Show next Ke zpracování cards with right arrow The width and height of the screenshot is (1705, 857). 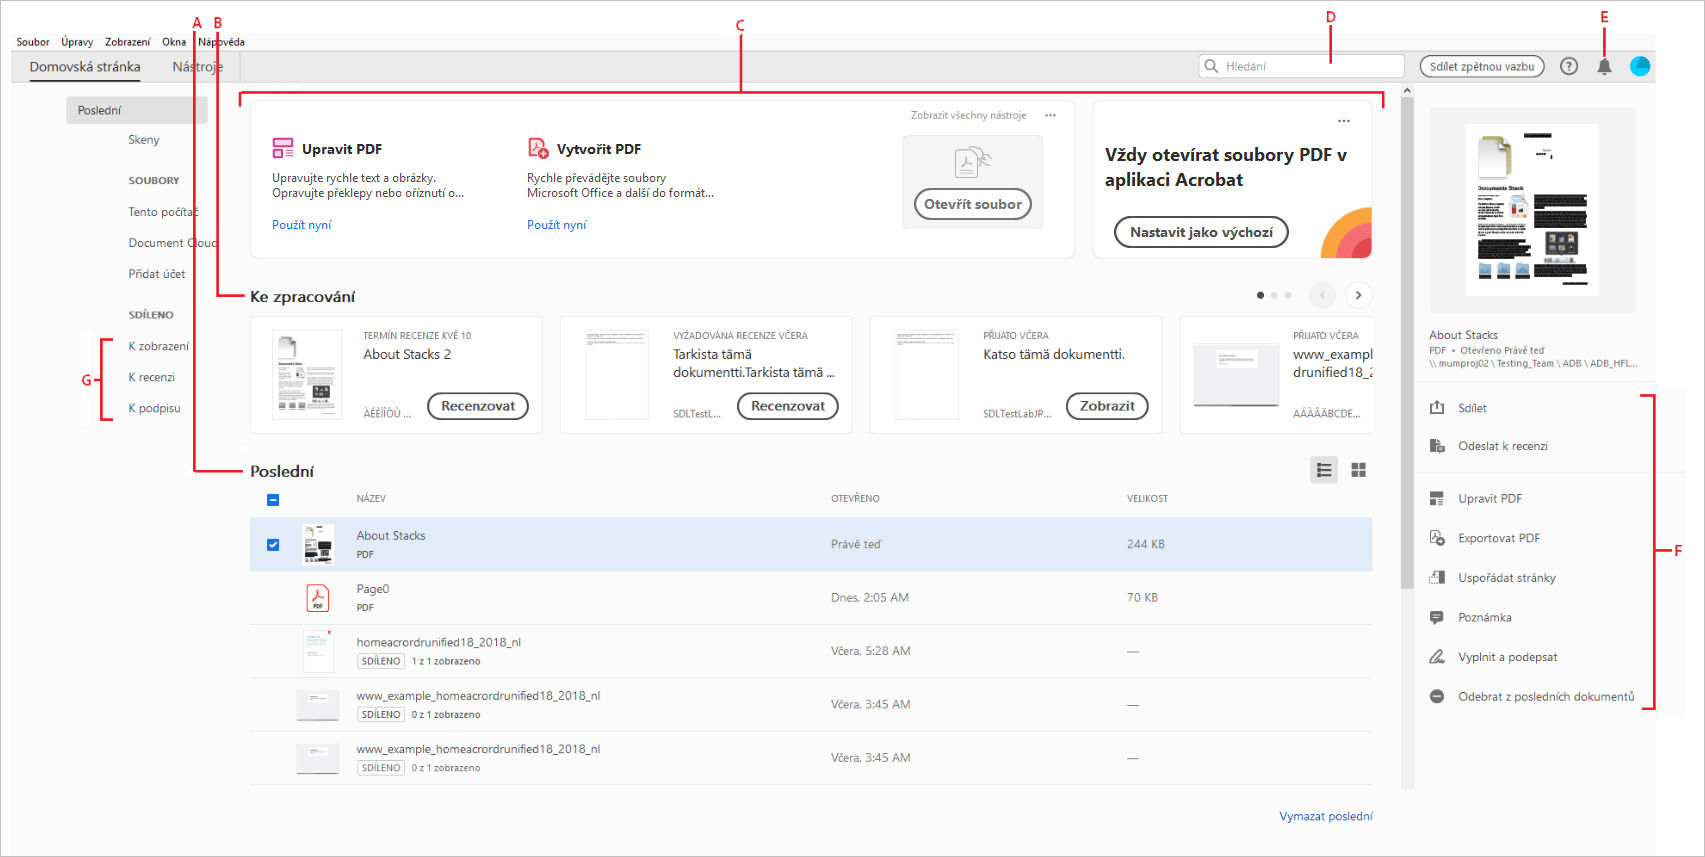(x=1358, y=295)
